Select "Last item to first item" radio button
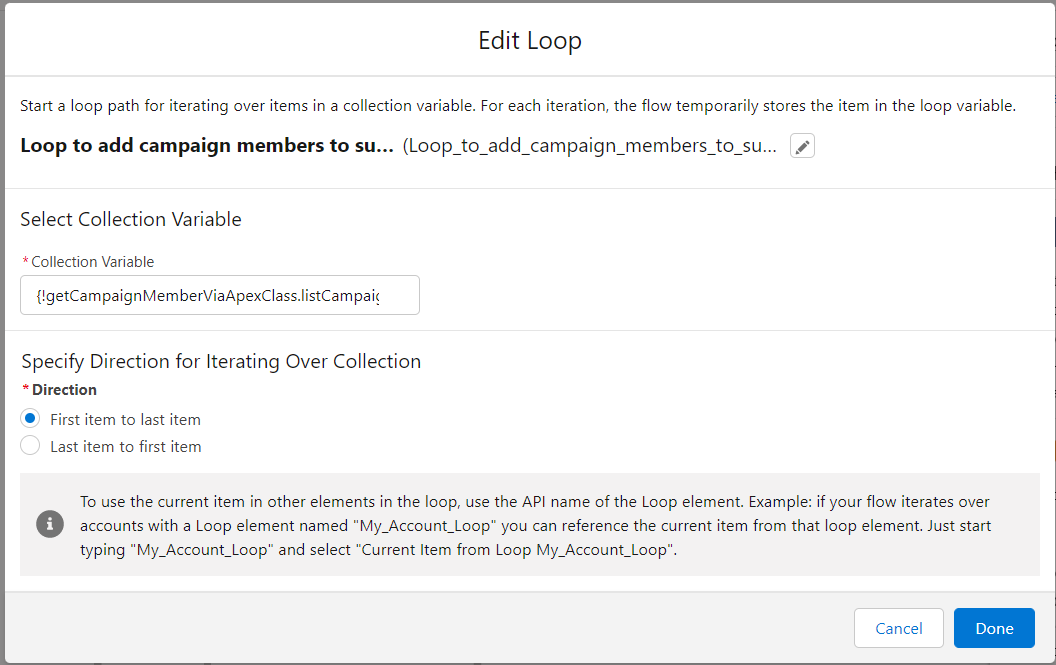This screenshot has height=665, width=1056. click(x=30, y=446)
